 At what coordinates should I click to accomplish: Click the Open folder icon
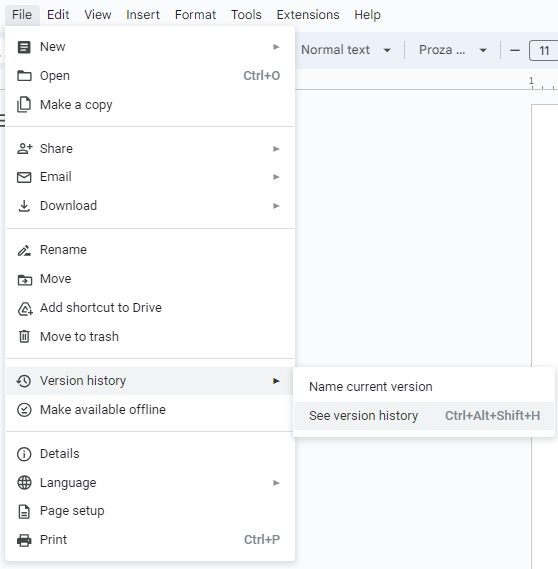click(24, 76)
